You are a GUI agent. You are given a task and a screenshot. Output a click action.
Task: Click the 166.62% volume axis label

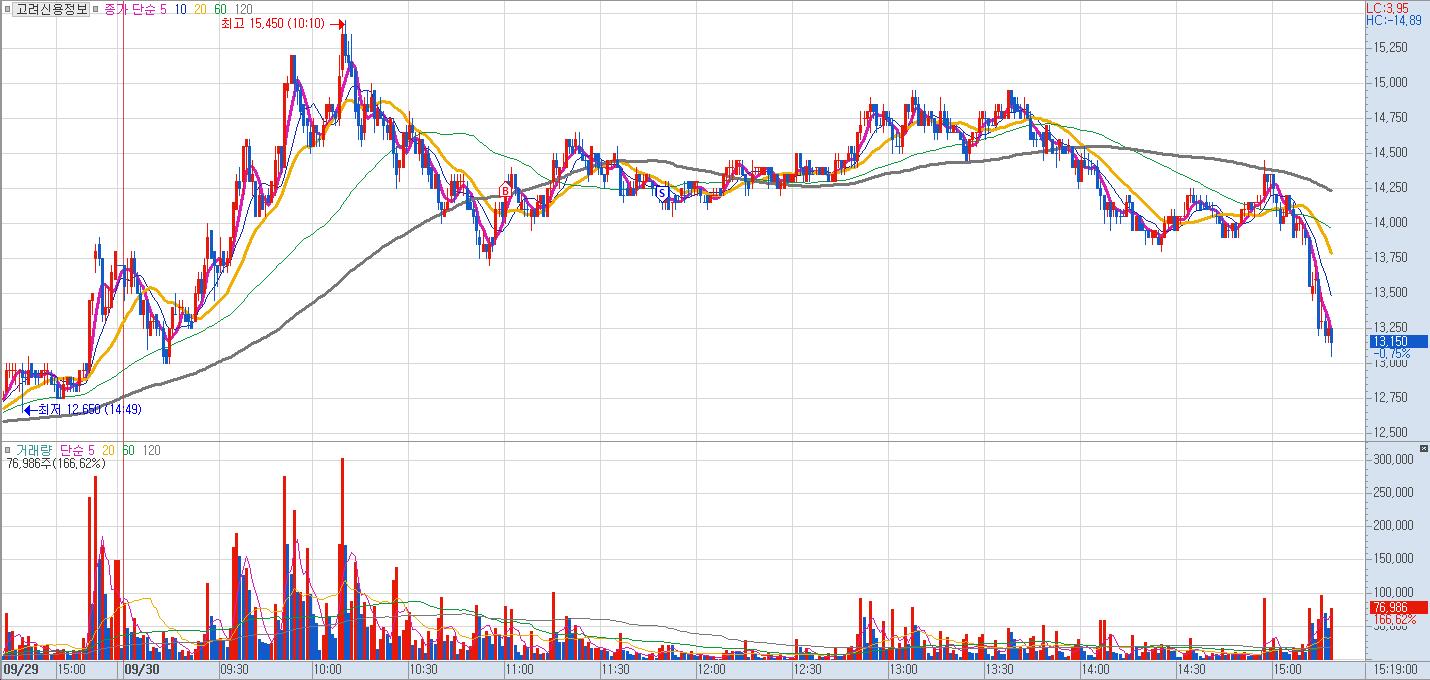(1395, 620)
